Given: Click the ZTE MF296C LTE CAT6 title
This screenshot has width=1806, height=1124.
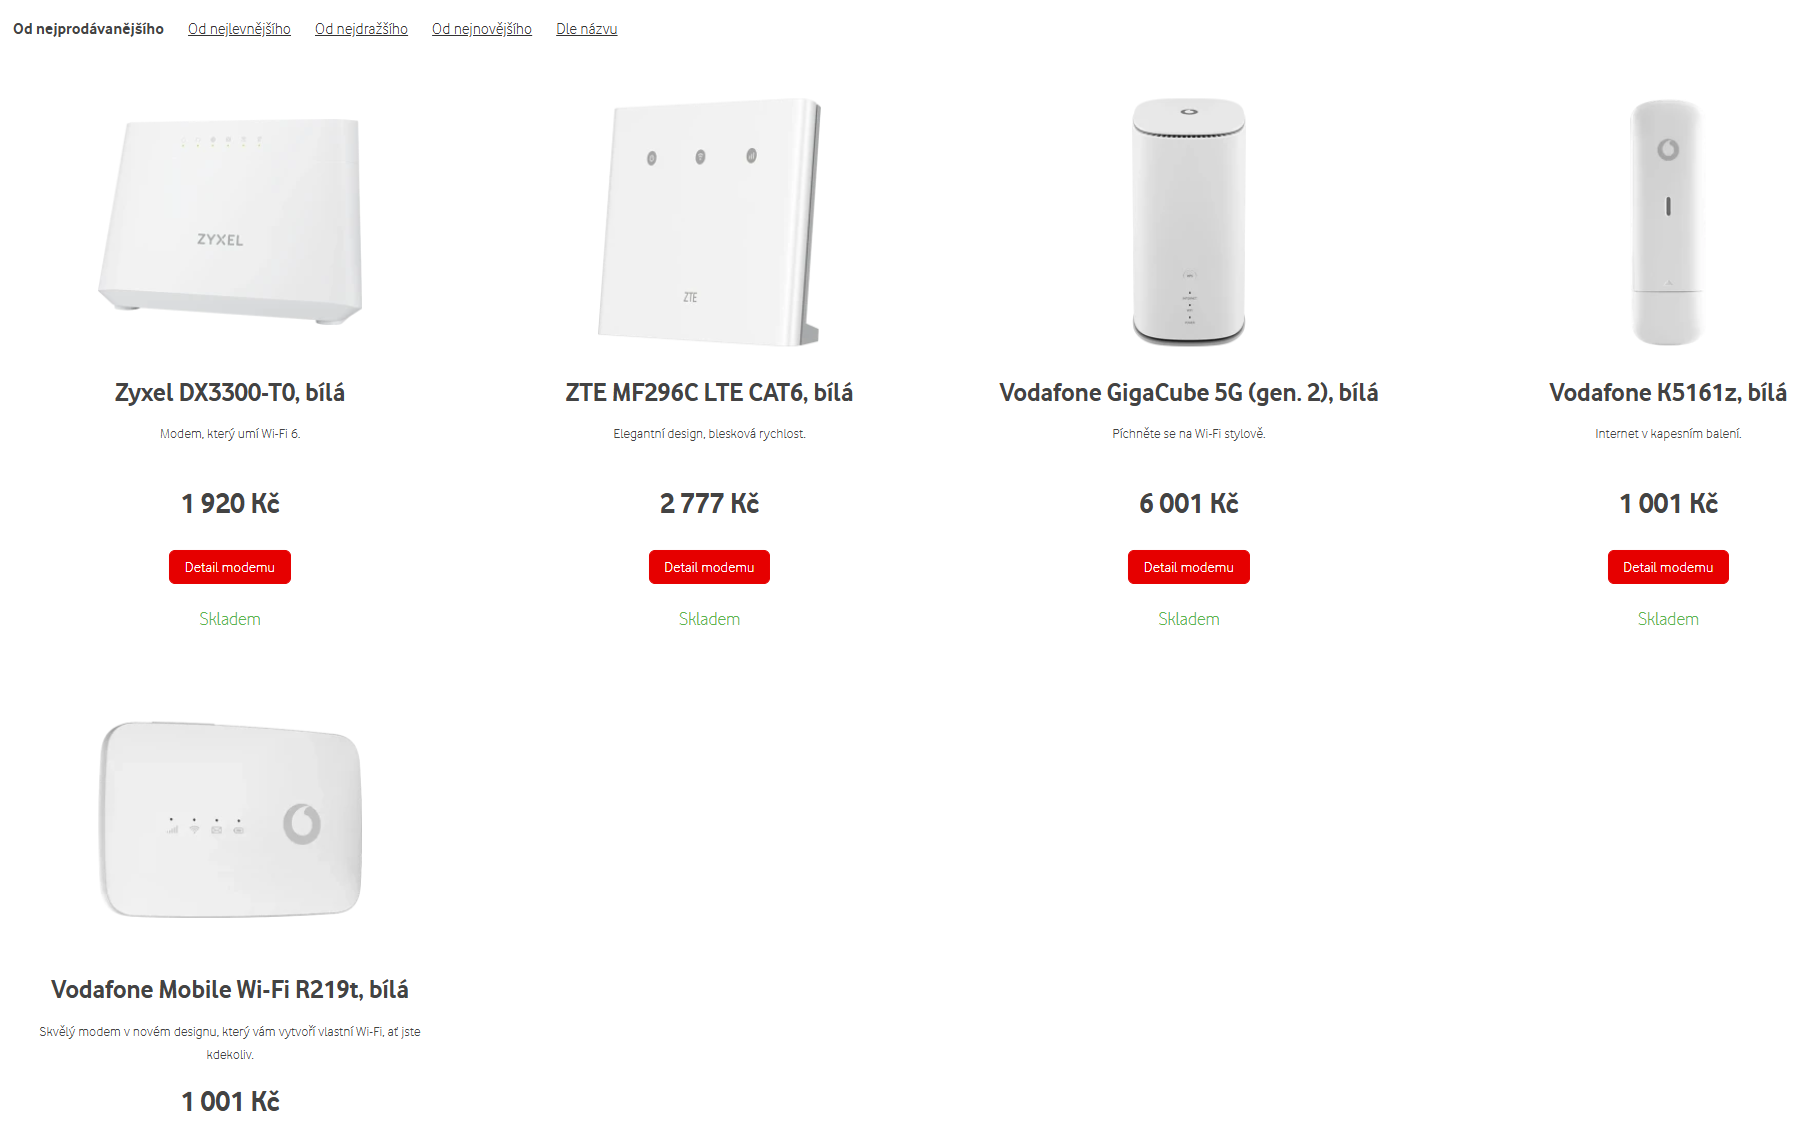Looking at the screenshot, I should (709, 393).
